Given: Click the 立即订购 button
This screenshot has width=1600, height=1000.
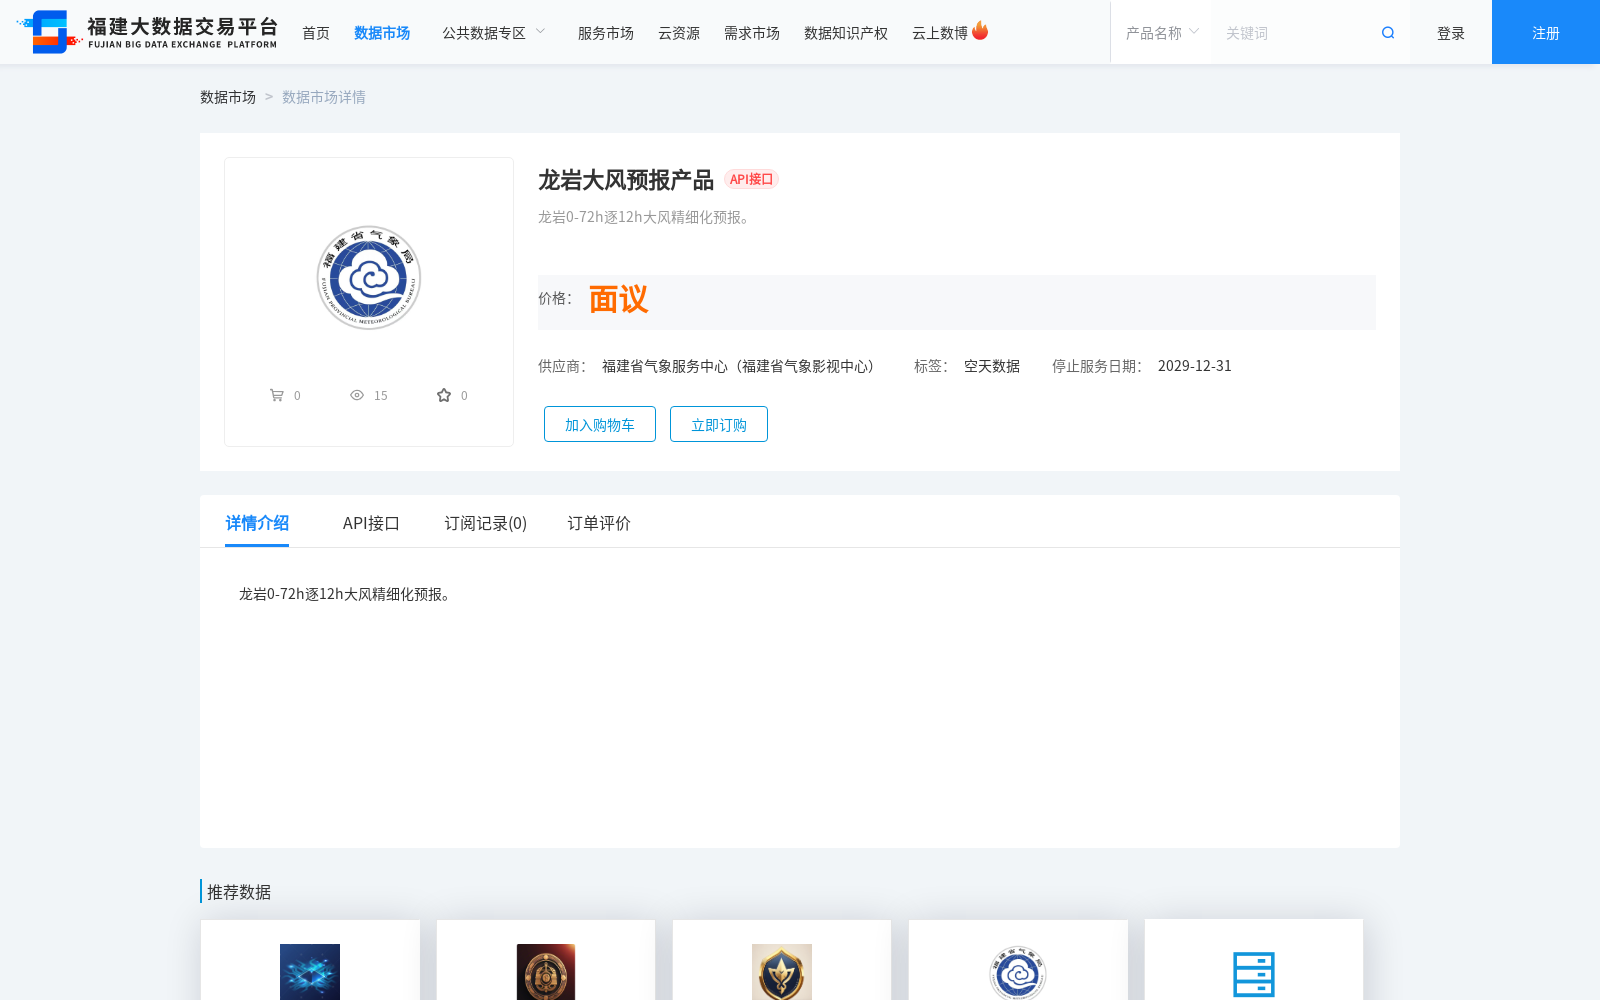Looking at the screenshot, I should [719, 424].
